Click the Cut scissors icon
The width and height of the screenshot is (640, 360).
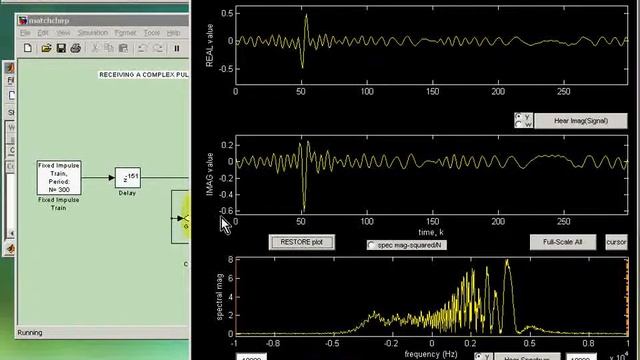tap(95, 48)
